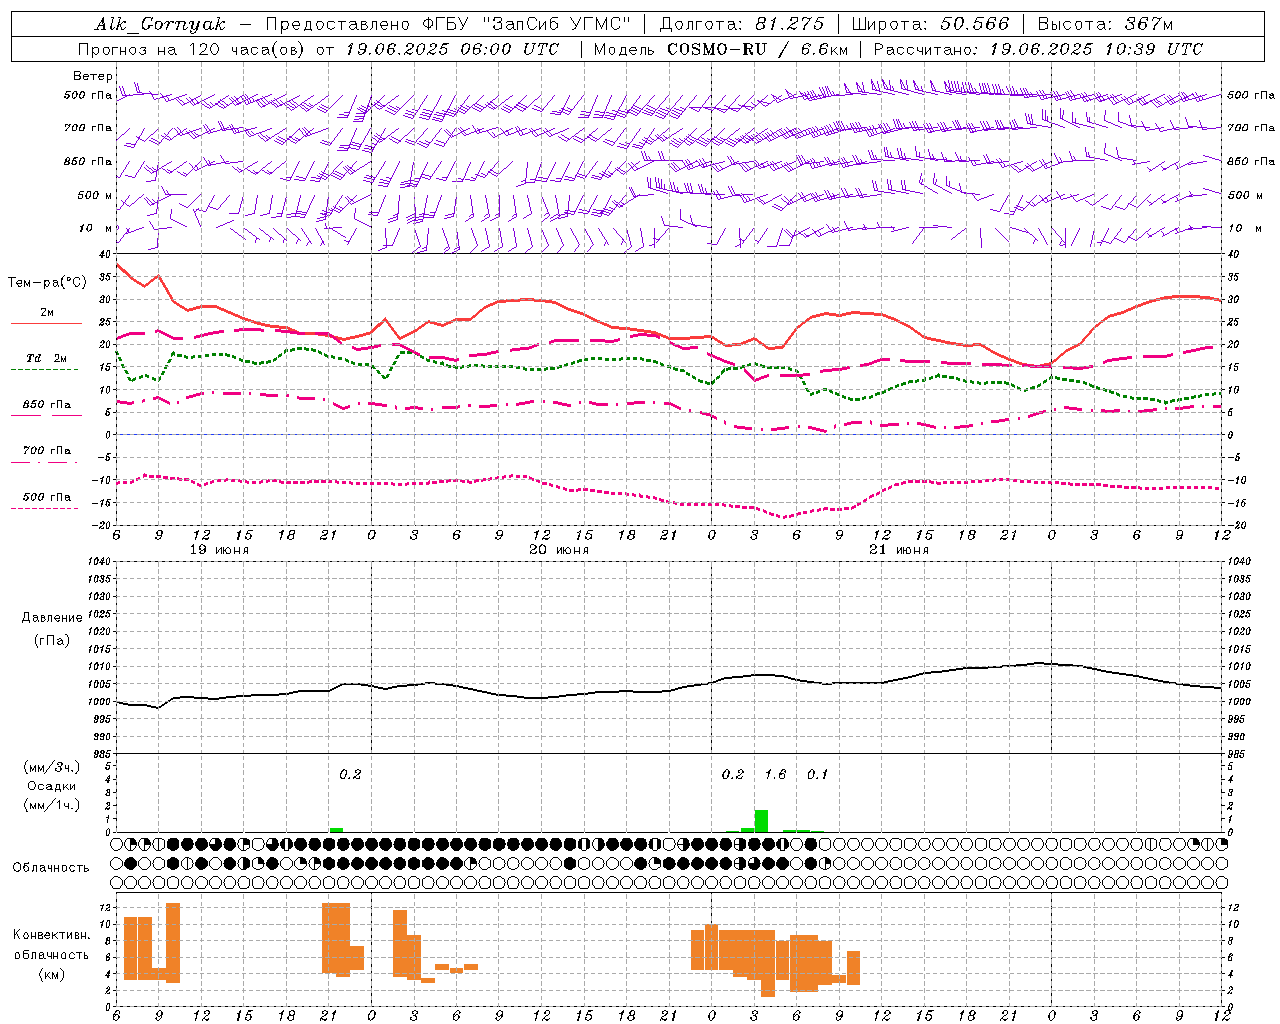Image resolution: width=1280 pixels, height=1024 pixels.
Task: Click the 0.2 precipitation value beside 1.6
Action: coord(733,774)
